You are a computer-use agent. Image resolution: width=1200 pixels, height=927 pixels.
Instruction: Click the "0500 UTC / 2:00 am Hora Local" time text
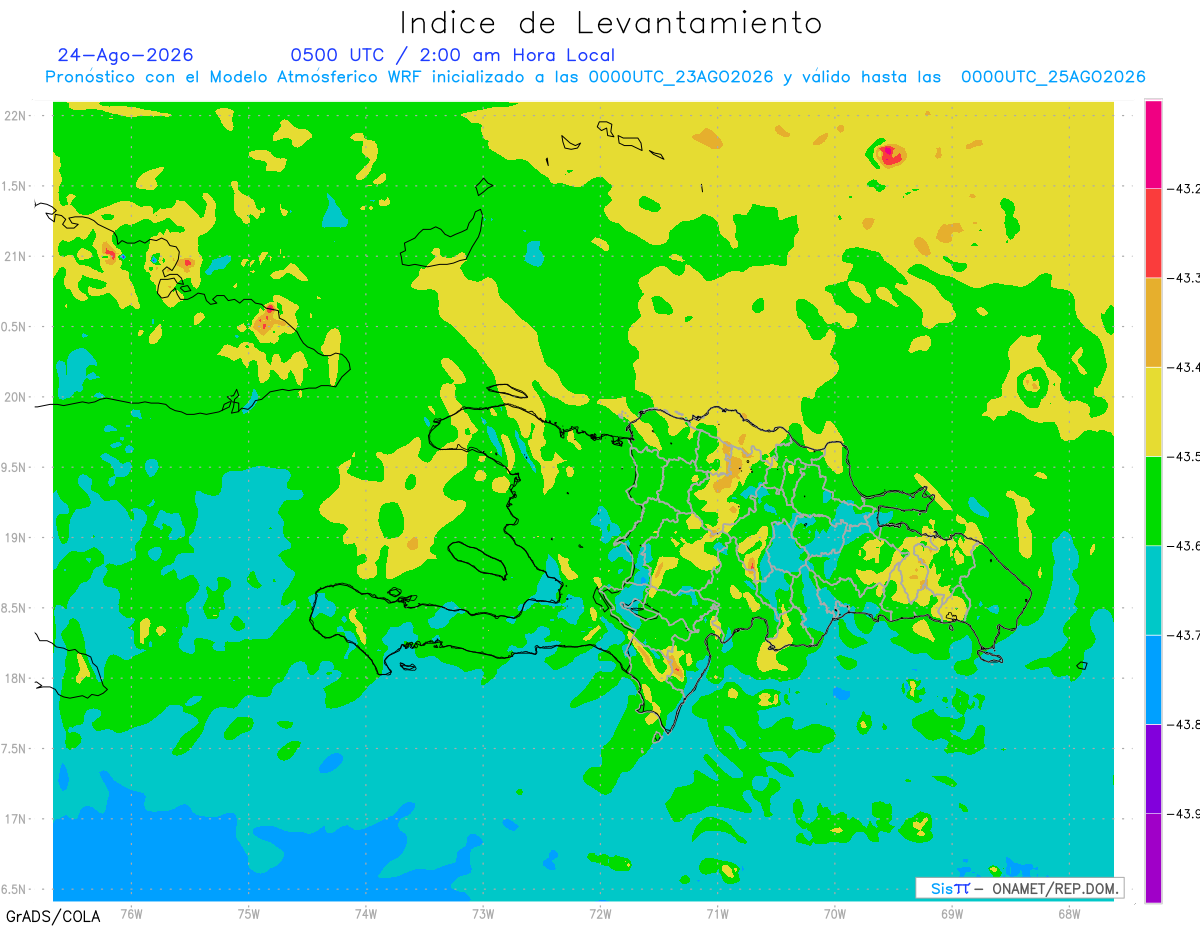tap(452, 55)
